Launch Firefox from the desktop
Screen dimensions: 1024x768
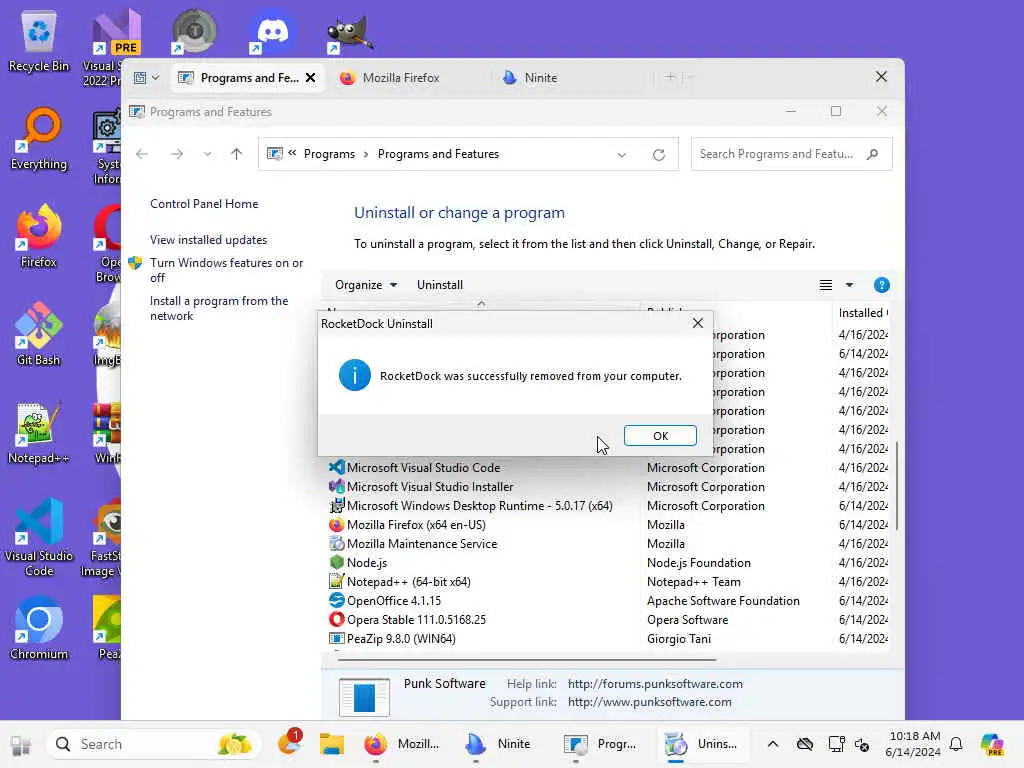point(39,236)
